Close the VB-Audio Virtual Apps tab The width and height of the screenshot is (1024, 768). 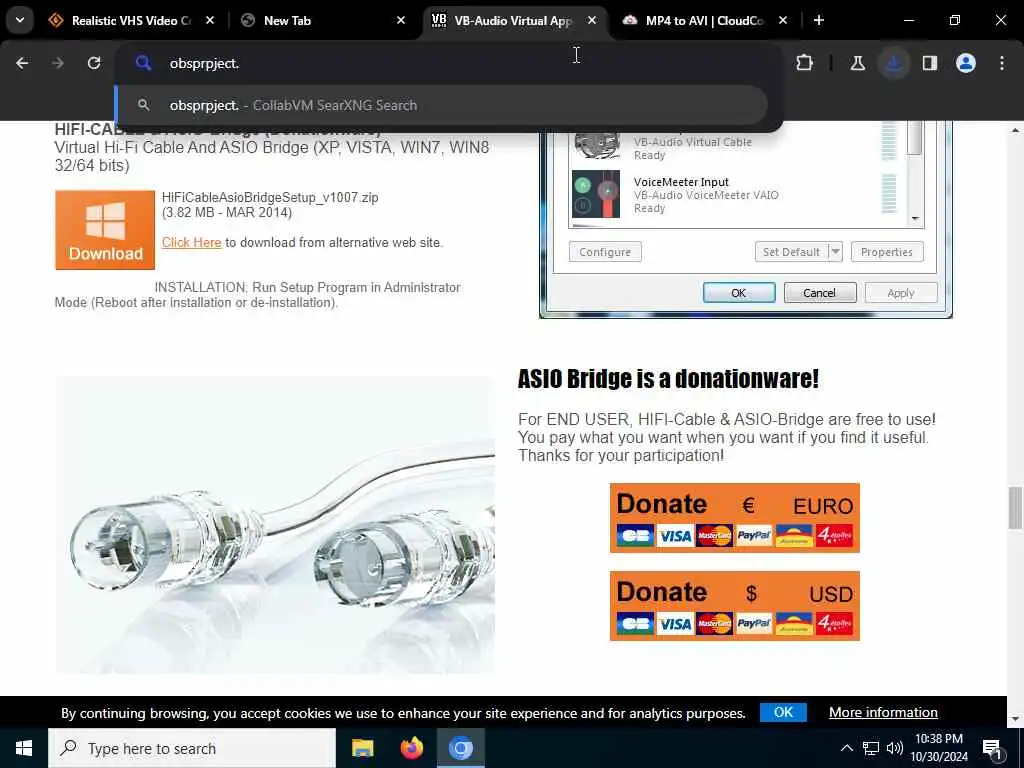[x=592, y=20]
